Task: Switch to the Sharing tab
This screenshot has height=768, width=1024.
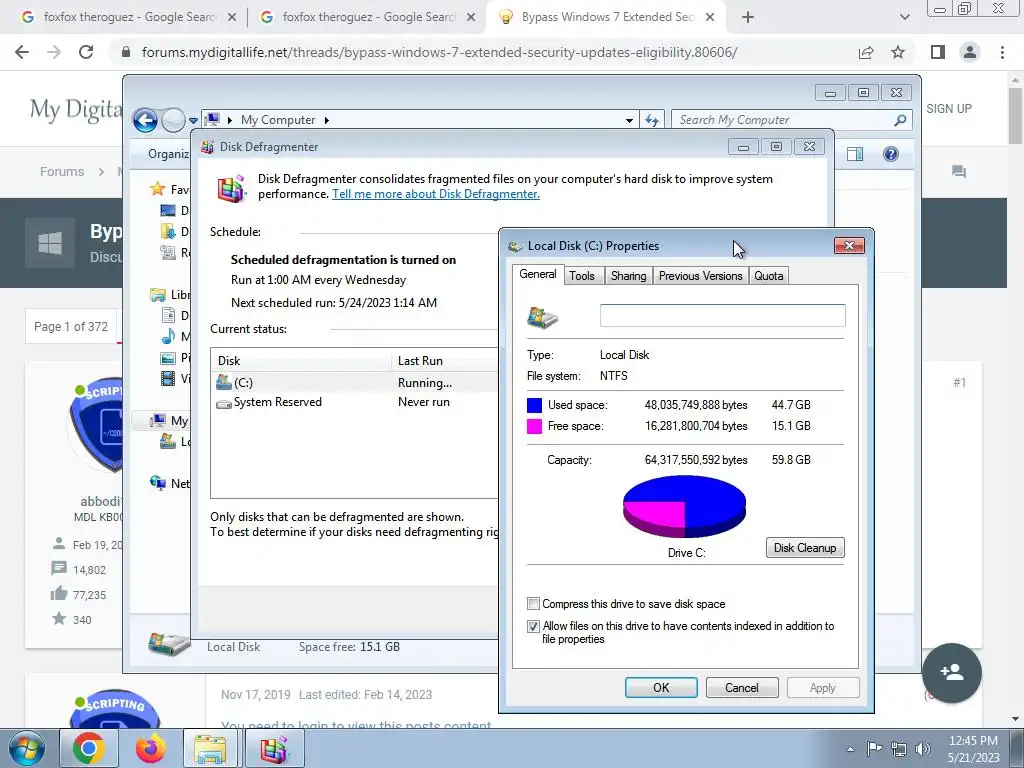Action: pos(628,276)
